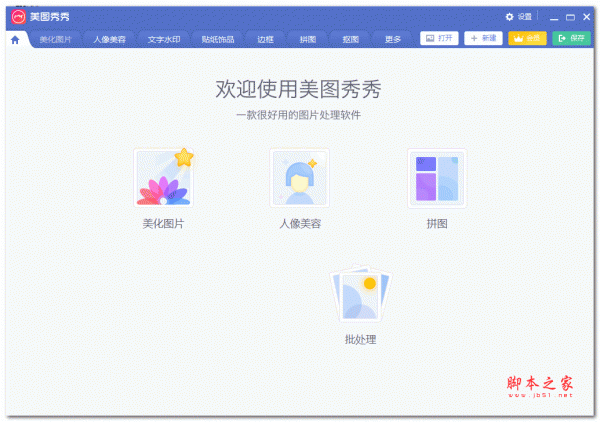Click the 批处理 label text
600x422 pixels.
pos(360,340)
